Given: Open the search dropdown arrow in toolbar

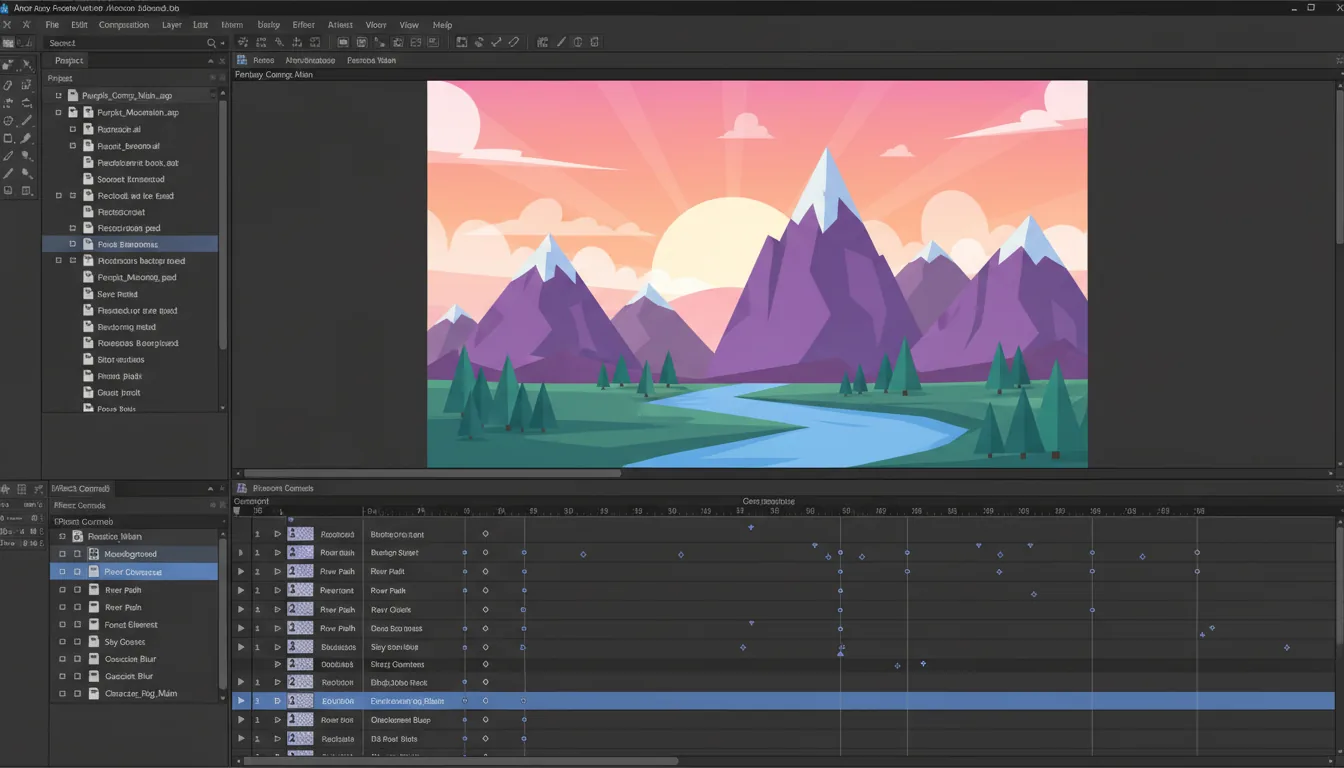Looking at the screenshot, I should 222,43.
